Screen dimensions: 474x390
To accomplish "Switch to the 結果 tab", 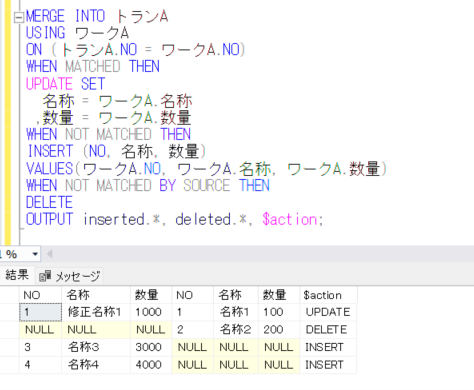I will coord(17,275).
